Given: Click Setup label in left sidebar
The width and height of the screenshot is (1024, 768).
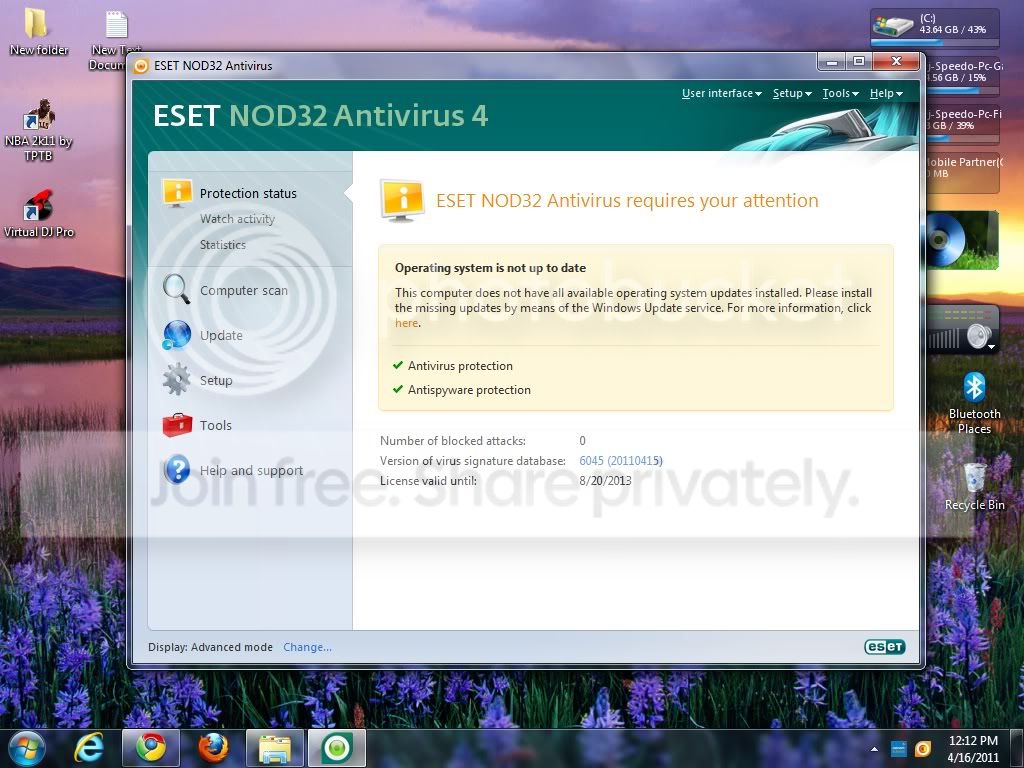Looking at the screenshot, I should coord(216,381).
